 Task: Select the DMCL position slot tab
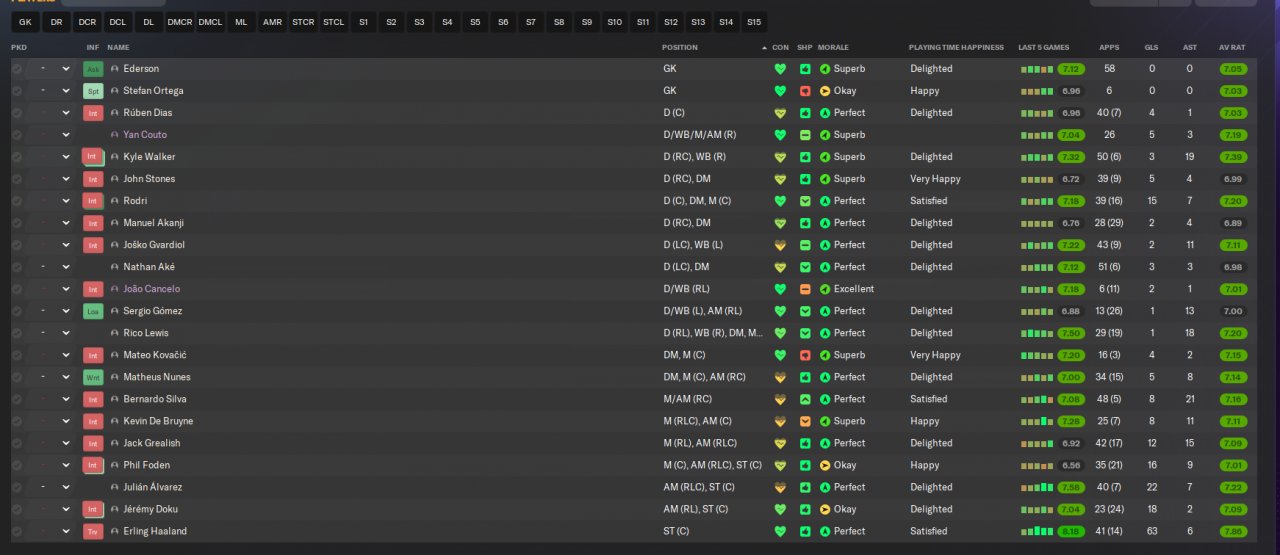tap(210, 21)
